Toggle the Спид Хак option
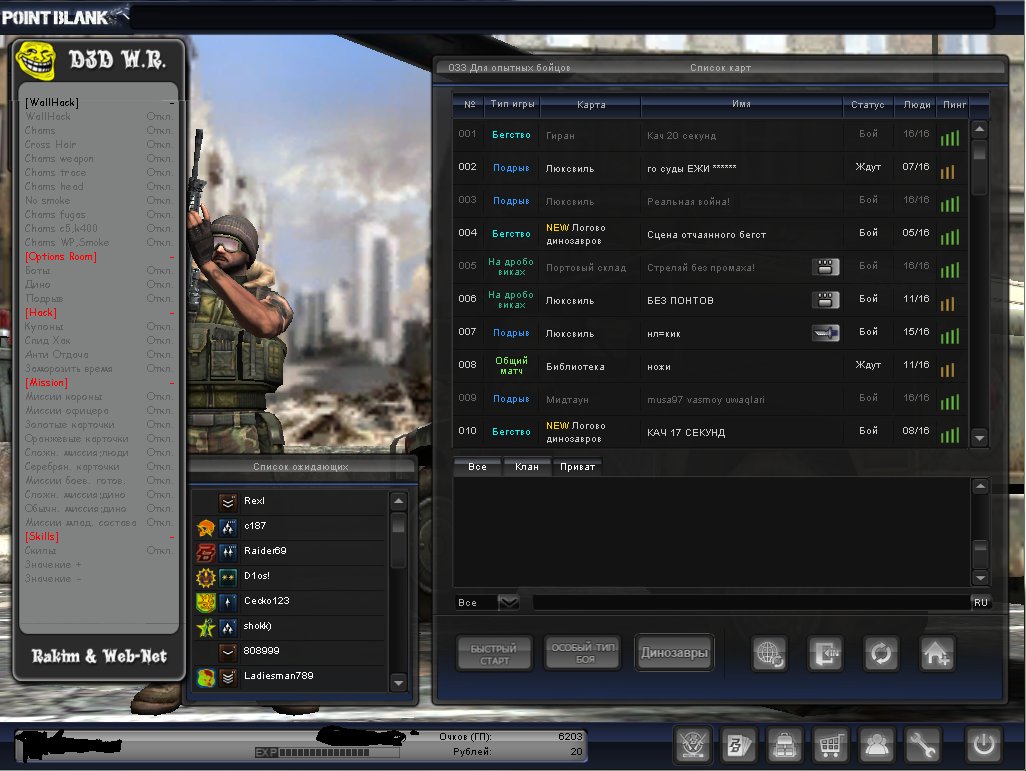1026x771 pixels. pyautogui.click(x=99, y=340)
